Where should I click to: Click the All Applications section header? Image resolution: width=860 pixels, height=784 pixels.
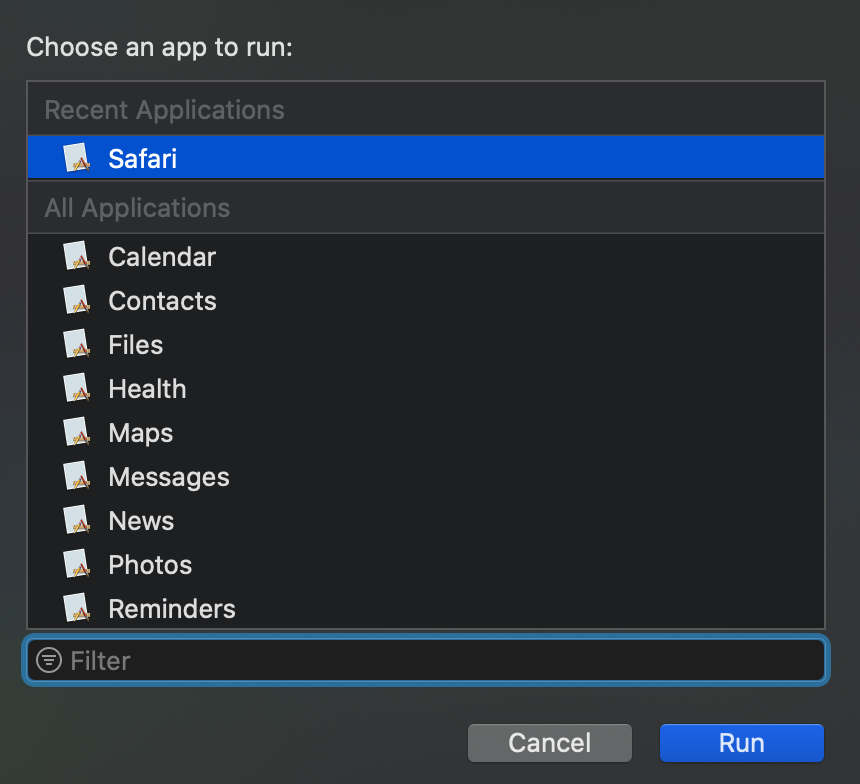tap(426, 207)
